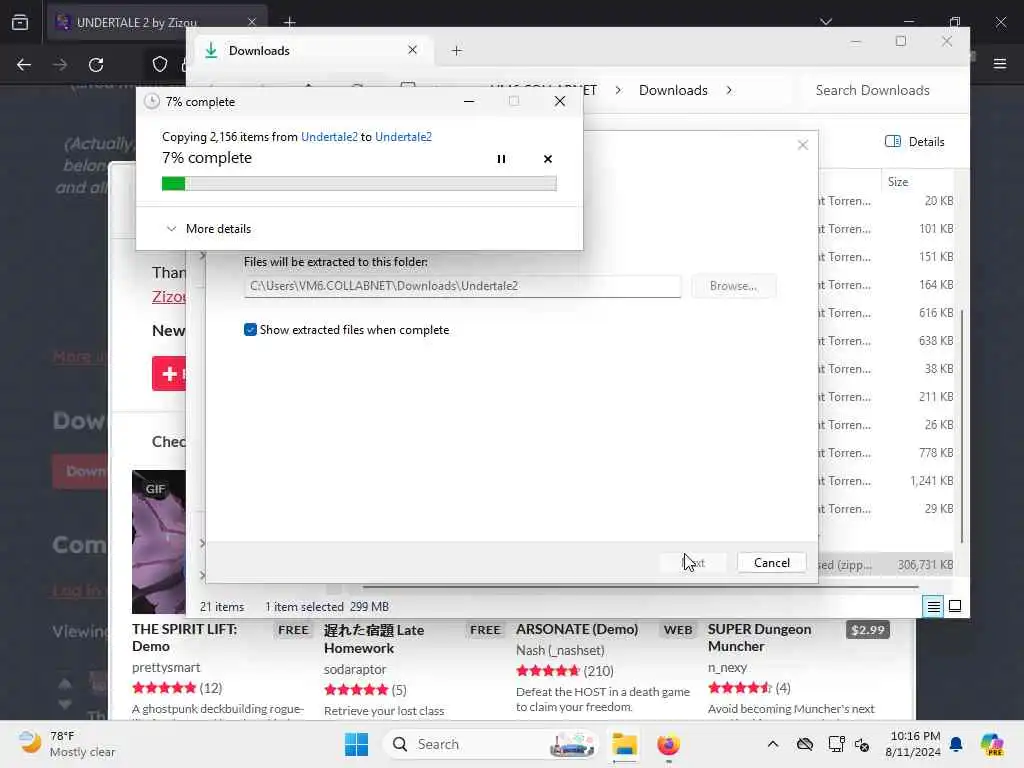
Task: Expand More details in copy dialog
Action: click(x=209, y=229)
